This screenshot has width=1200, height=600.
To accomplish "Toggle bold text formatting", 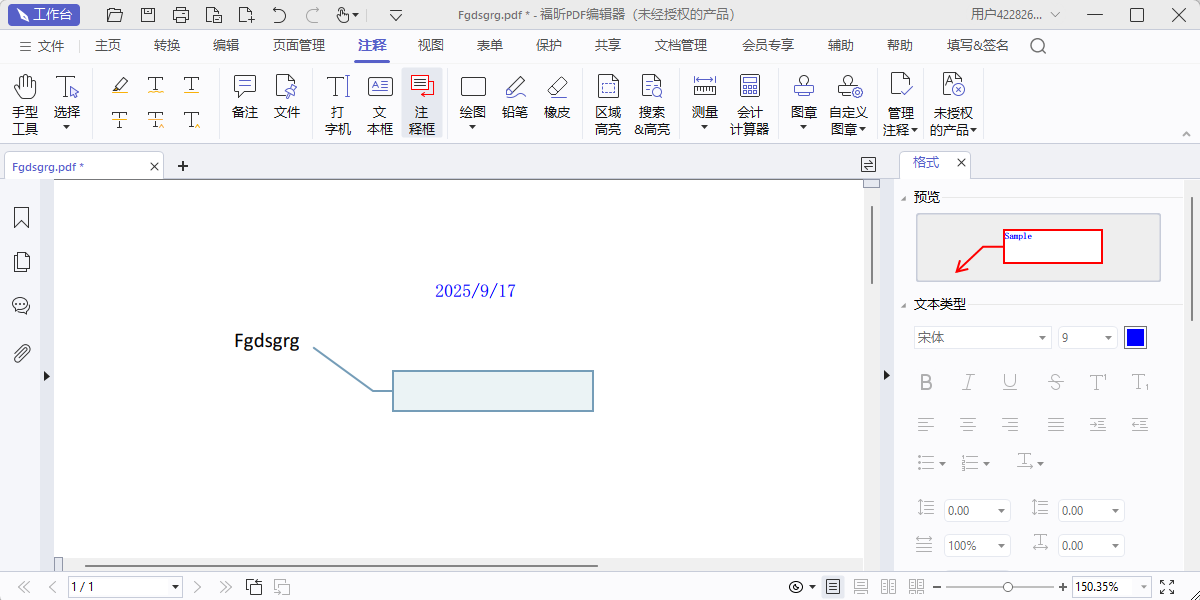I will pos(926,381).
